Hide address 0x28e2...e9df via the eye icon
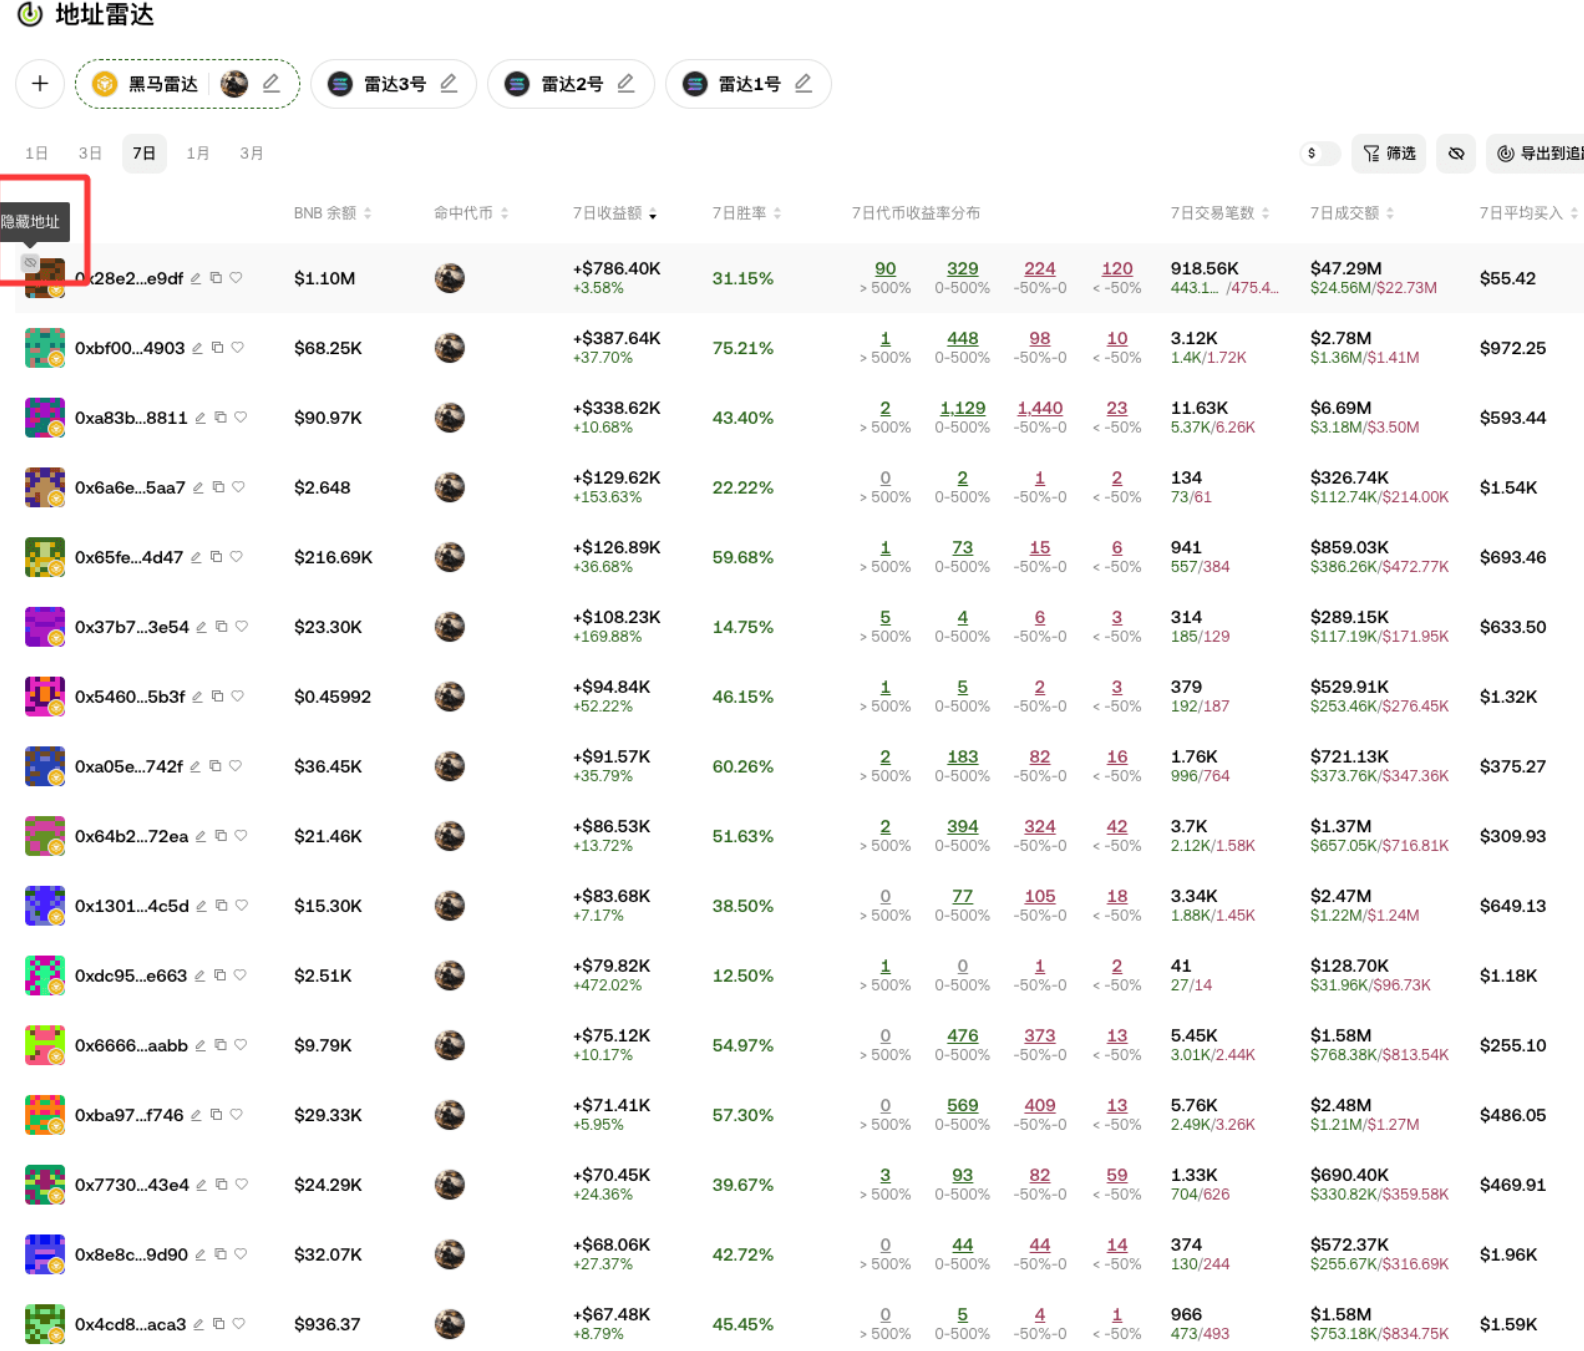 [x=30, y=263]
